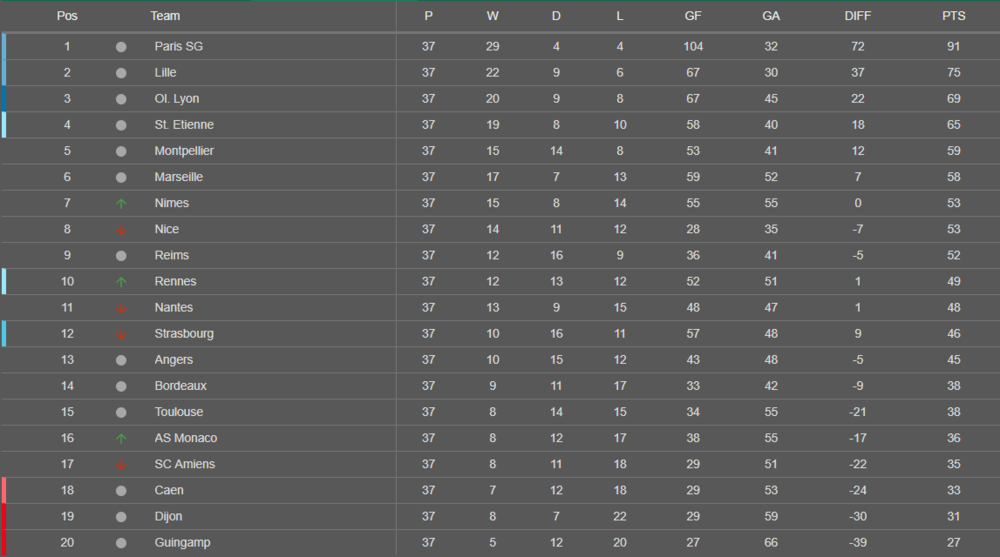Click the red relegation marker beside Dijon
The width and height of the screenshot is (1000, 557).
tap(3, 517)
